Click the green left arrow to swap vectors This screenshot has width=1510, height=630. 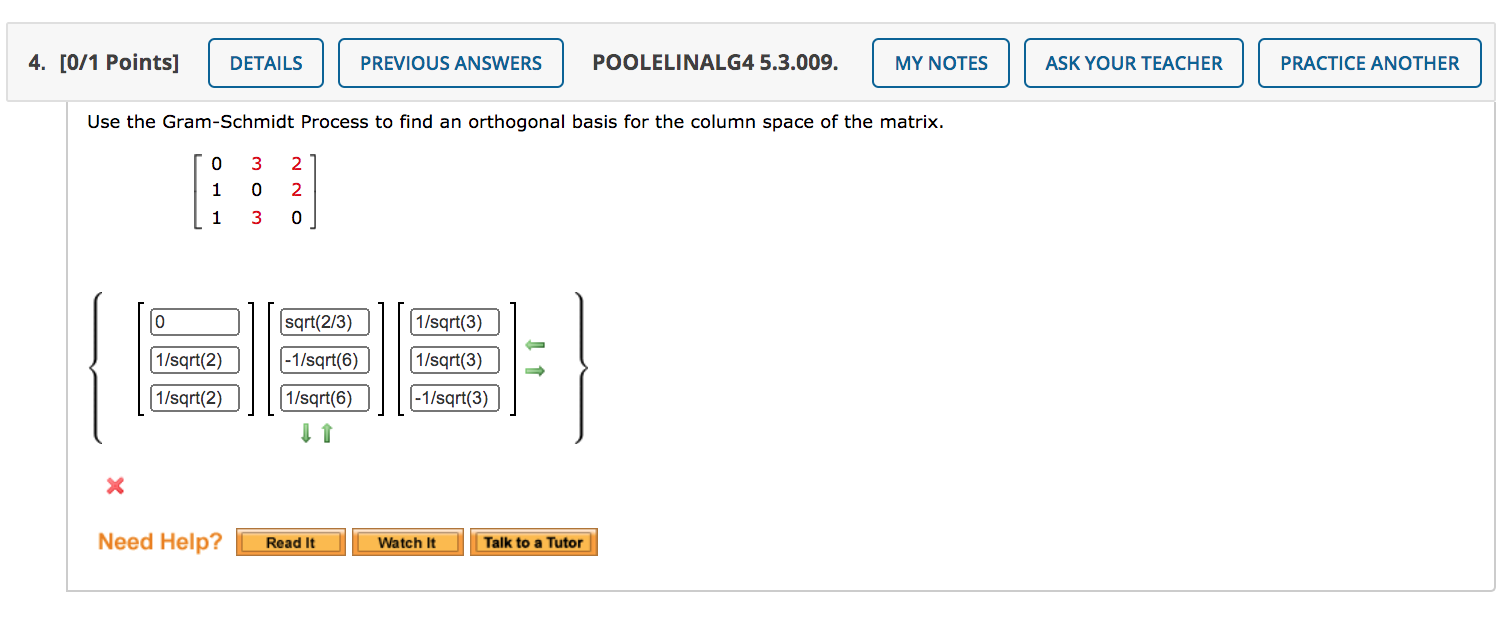(x=535, y=346)
